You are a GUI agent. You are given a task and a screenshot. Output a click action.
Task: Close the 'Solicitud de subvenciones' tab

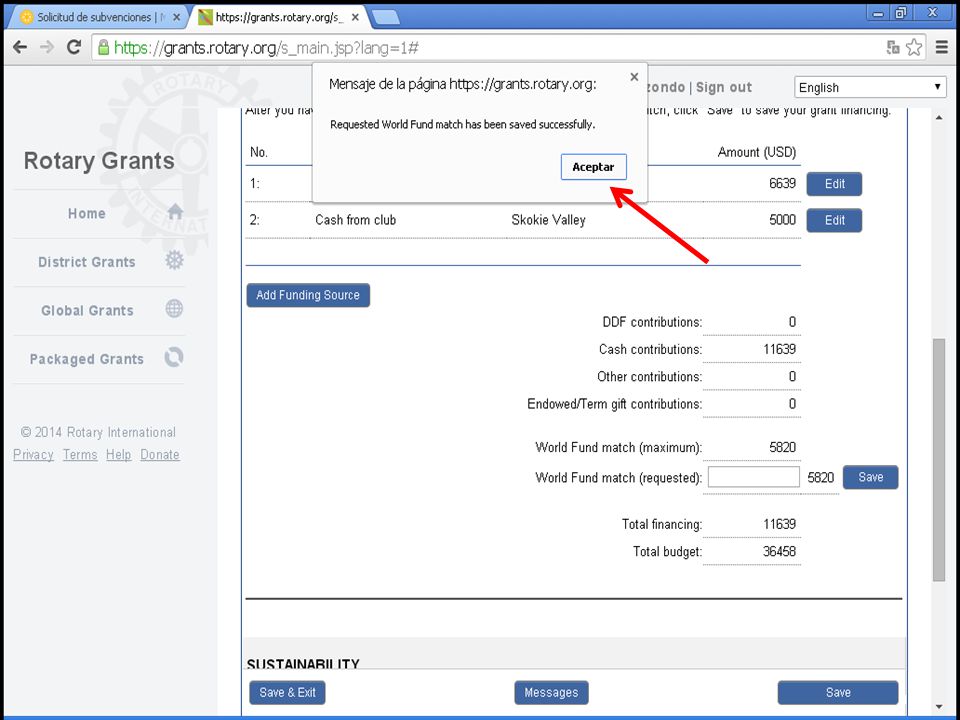(x=176, y=18)
